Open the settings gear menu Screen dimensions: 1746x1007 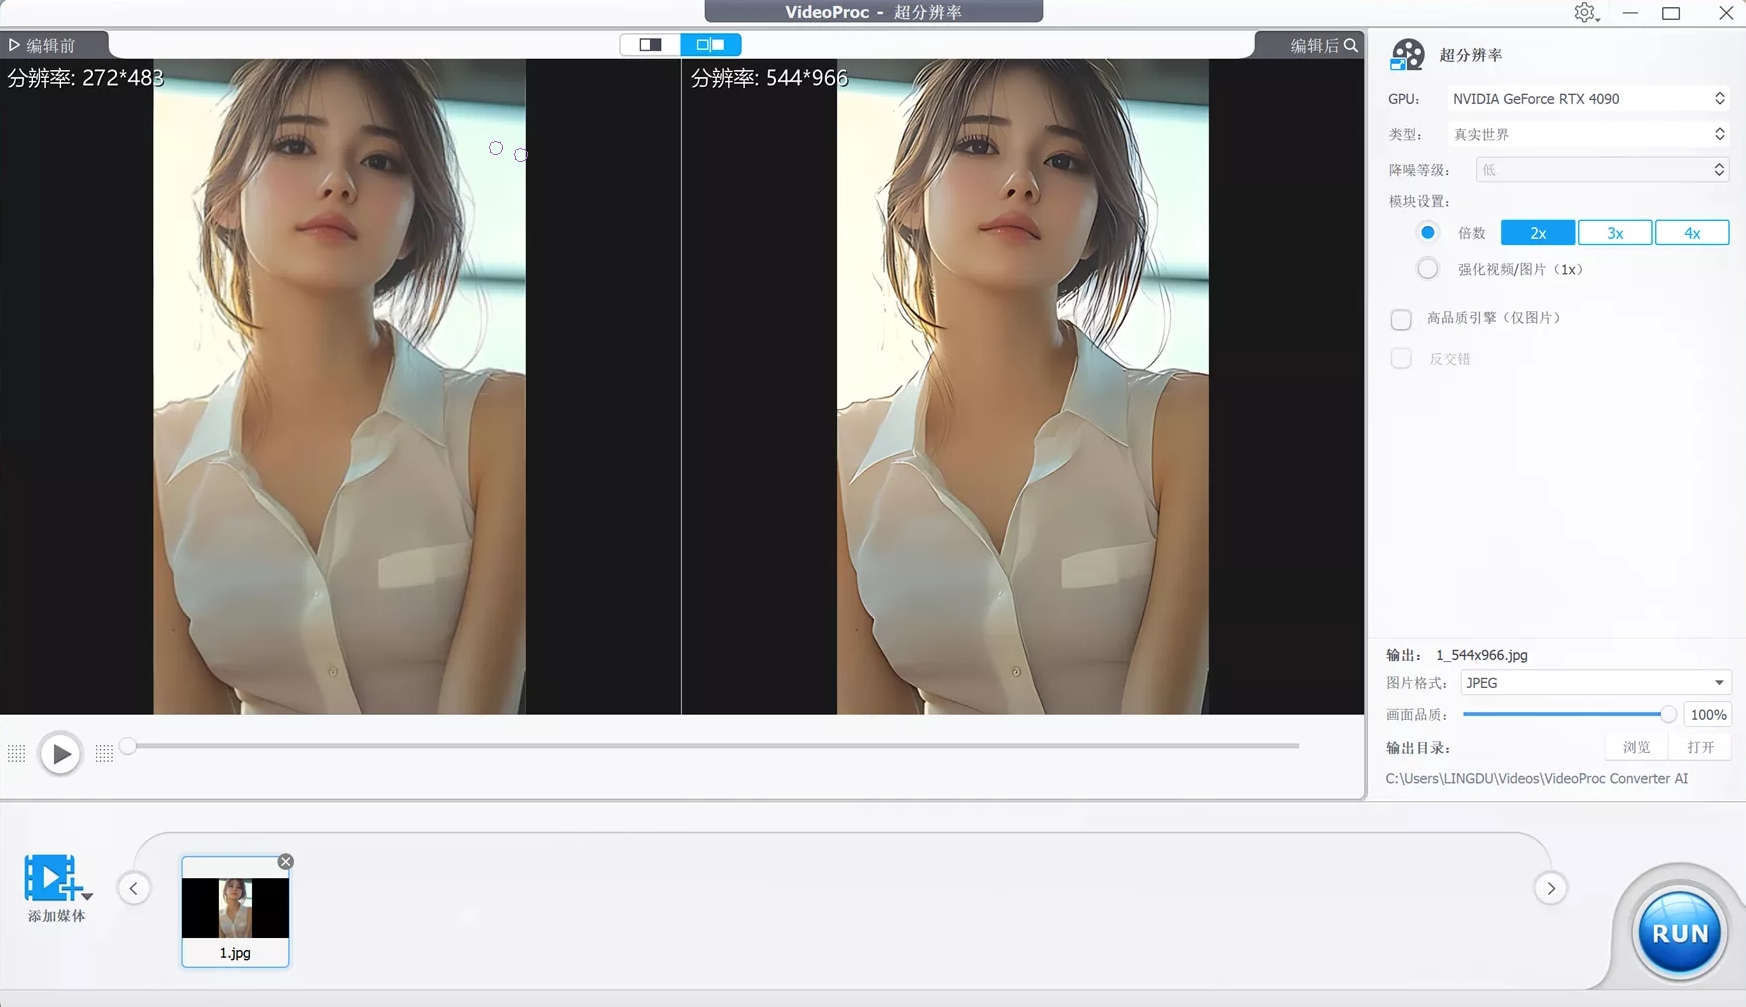[1586, 13]
